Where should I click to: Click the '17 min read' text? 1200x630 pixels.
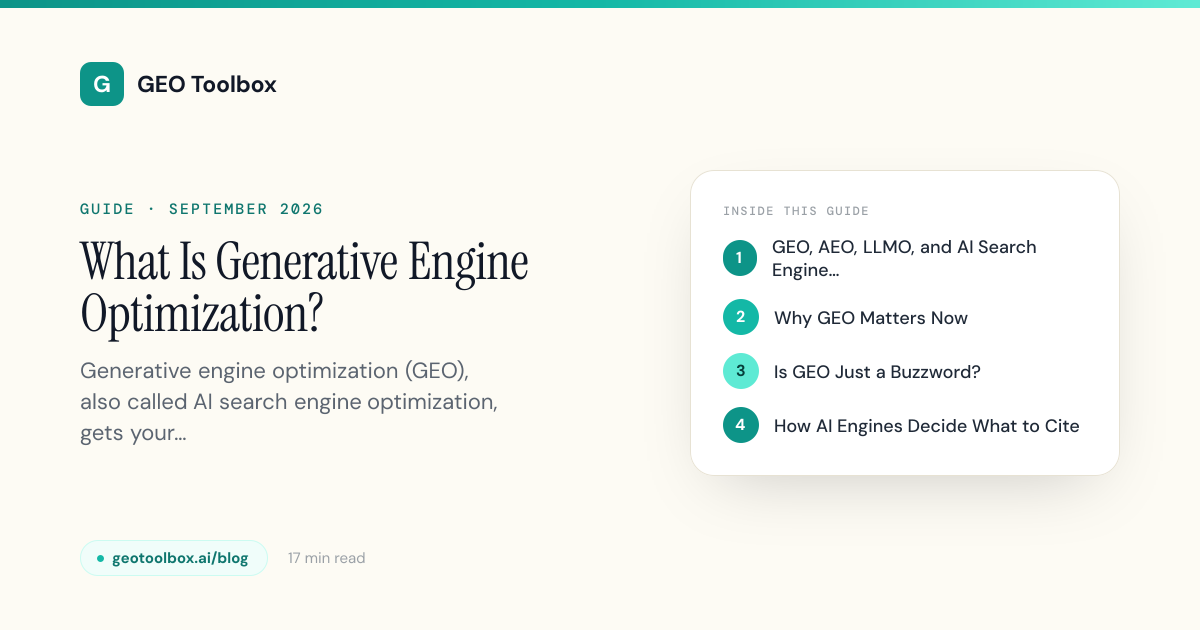coord(326,558)
